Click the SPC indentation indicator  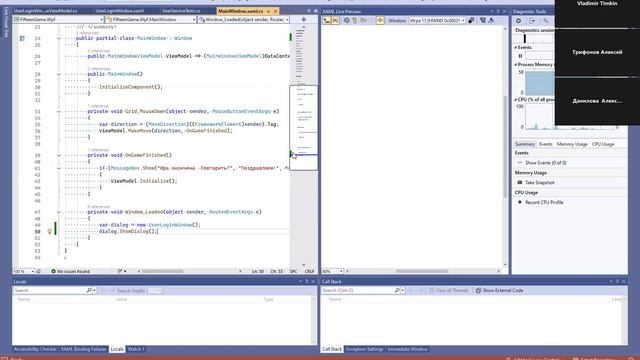pyautogui.click(x=293, y=271)
